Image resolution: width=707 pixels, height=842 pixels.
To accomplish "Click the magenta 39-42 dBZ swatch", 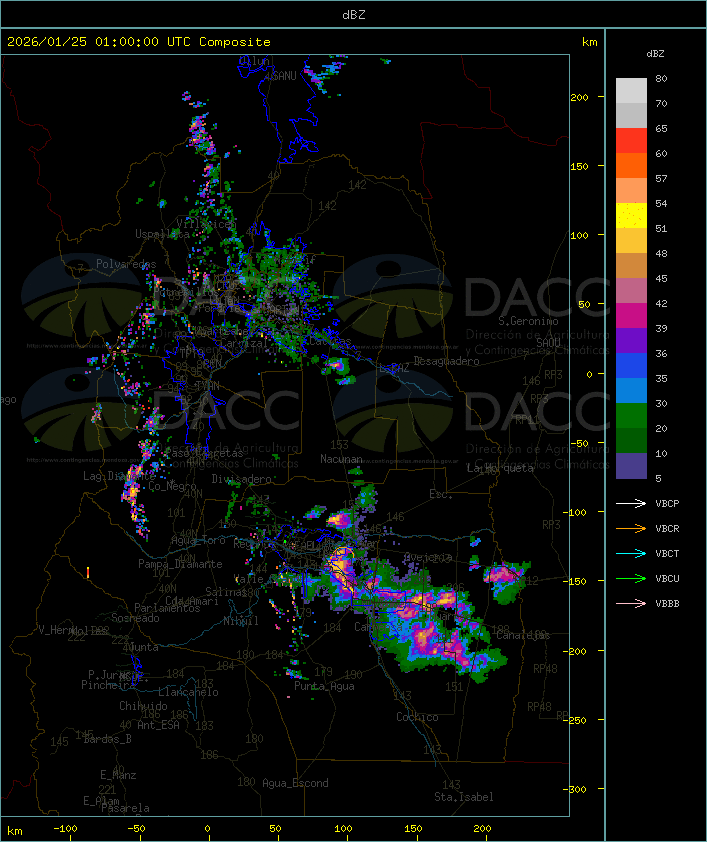I will pos(631,316).
